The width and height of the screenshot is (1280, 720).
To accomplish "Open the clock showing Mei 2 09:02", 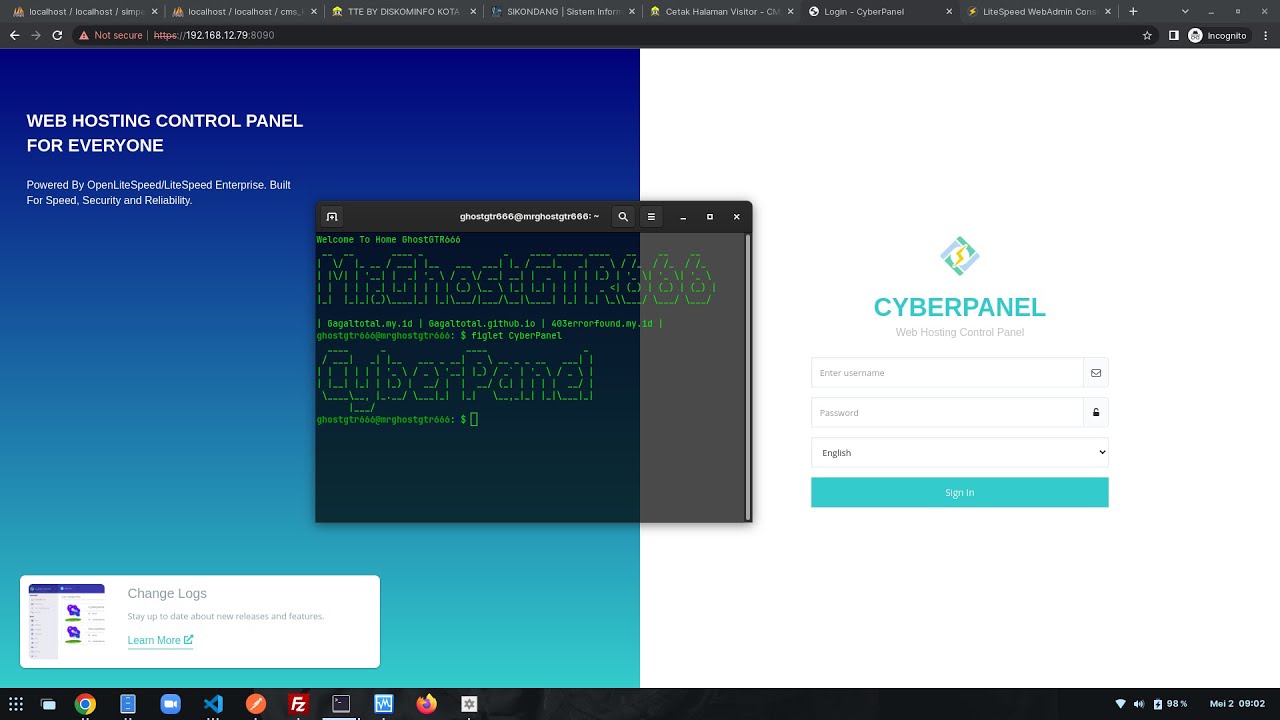I will [x=1237, y=704].
